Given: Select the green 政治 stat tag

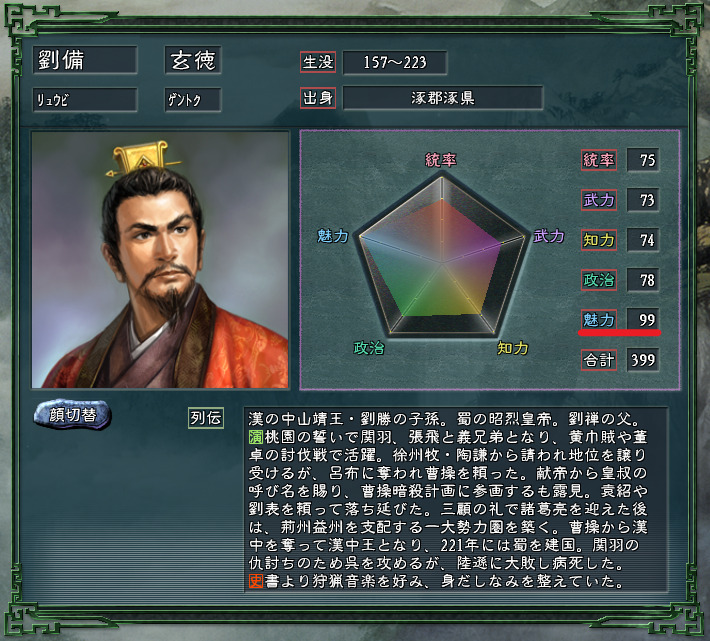Looking at the screenshot, I should pyautogui.click(x=599, y=279).
